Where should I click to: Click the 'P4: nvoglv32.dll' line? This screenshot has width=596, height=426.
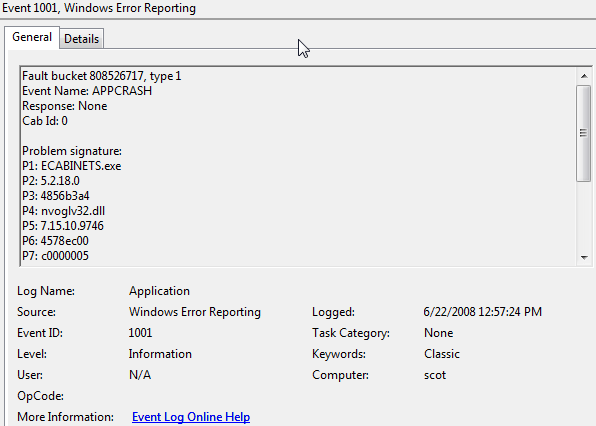click(x=63, y=211)
